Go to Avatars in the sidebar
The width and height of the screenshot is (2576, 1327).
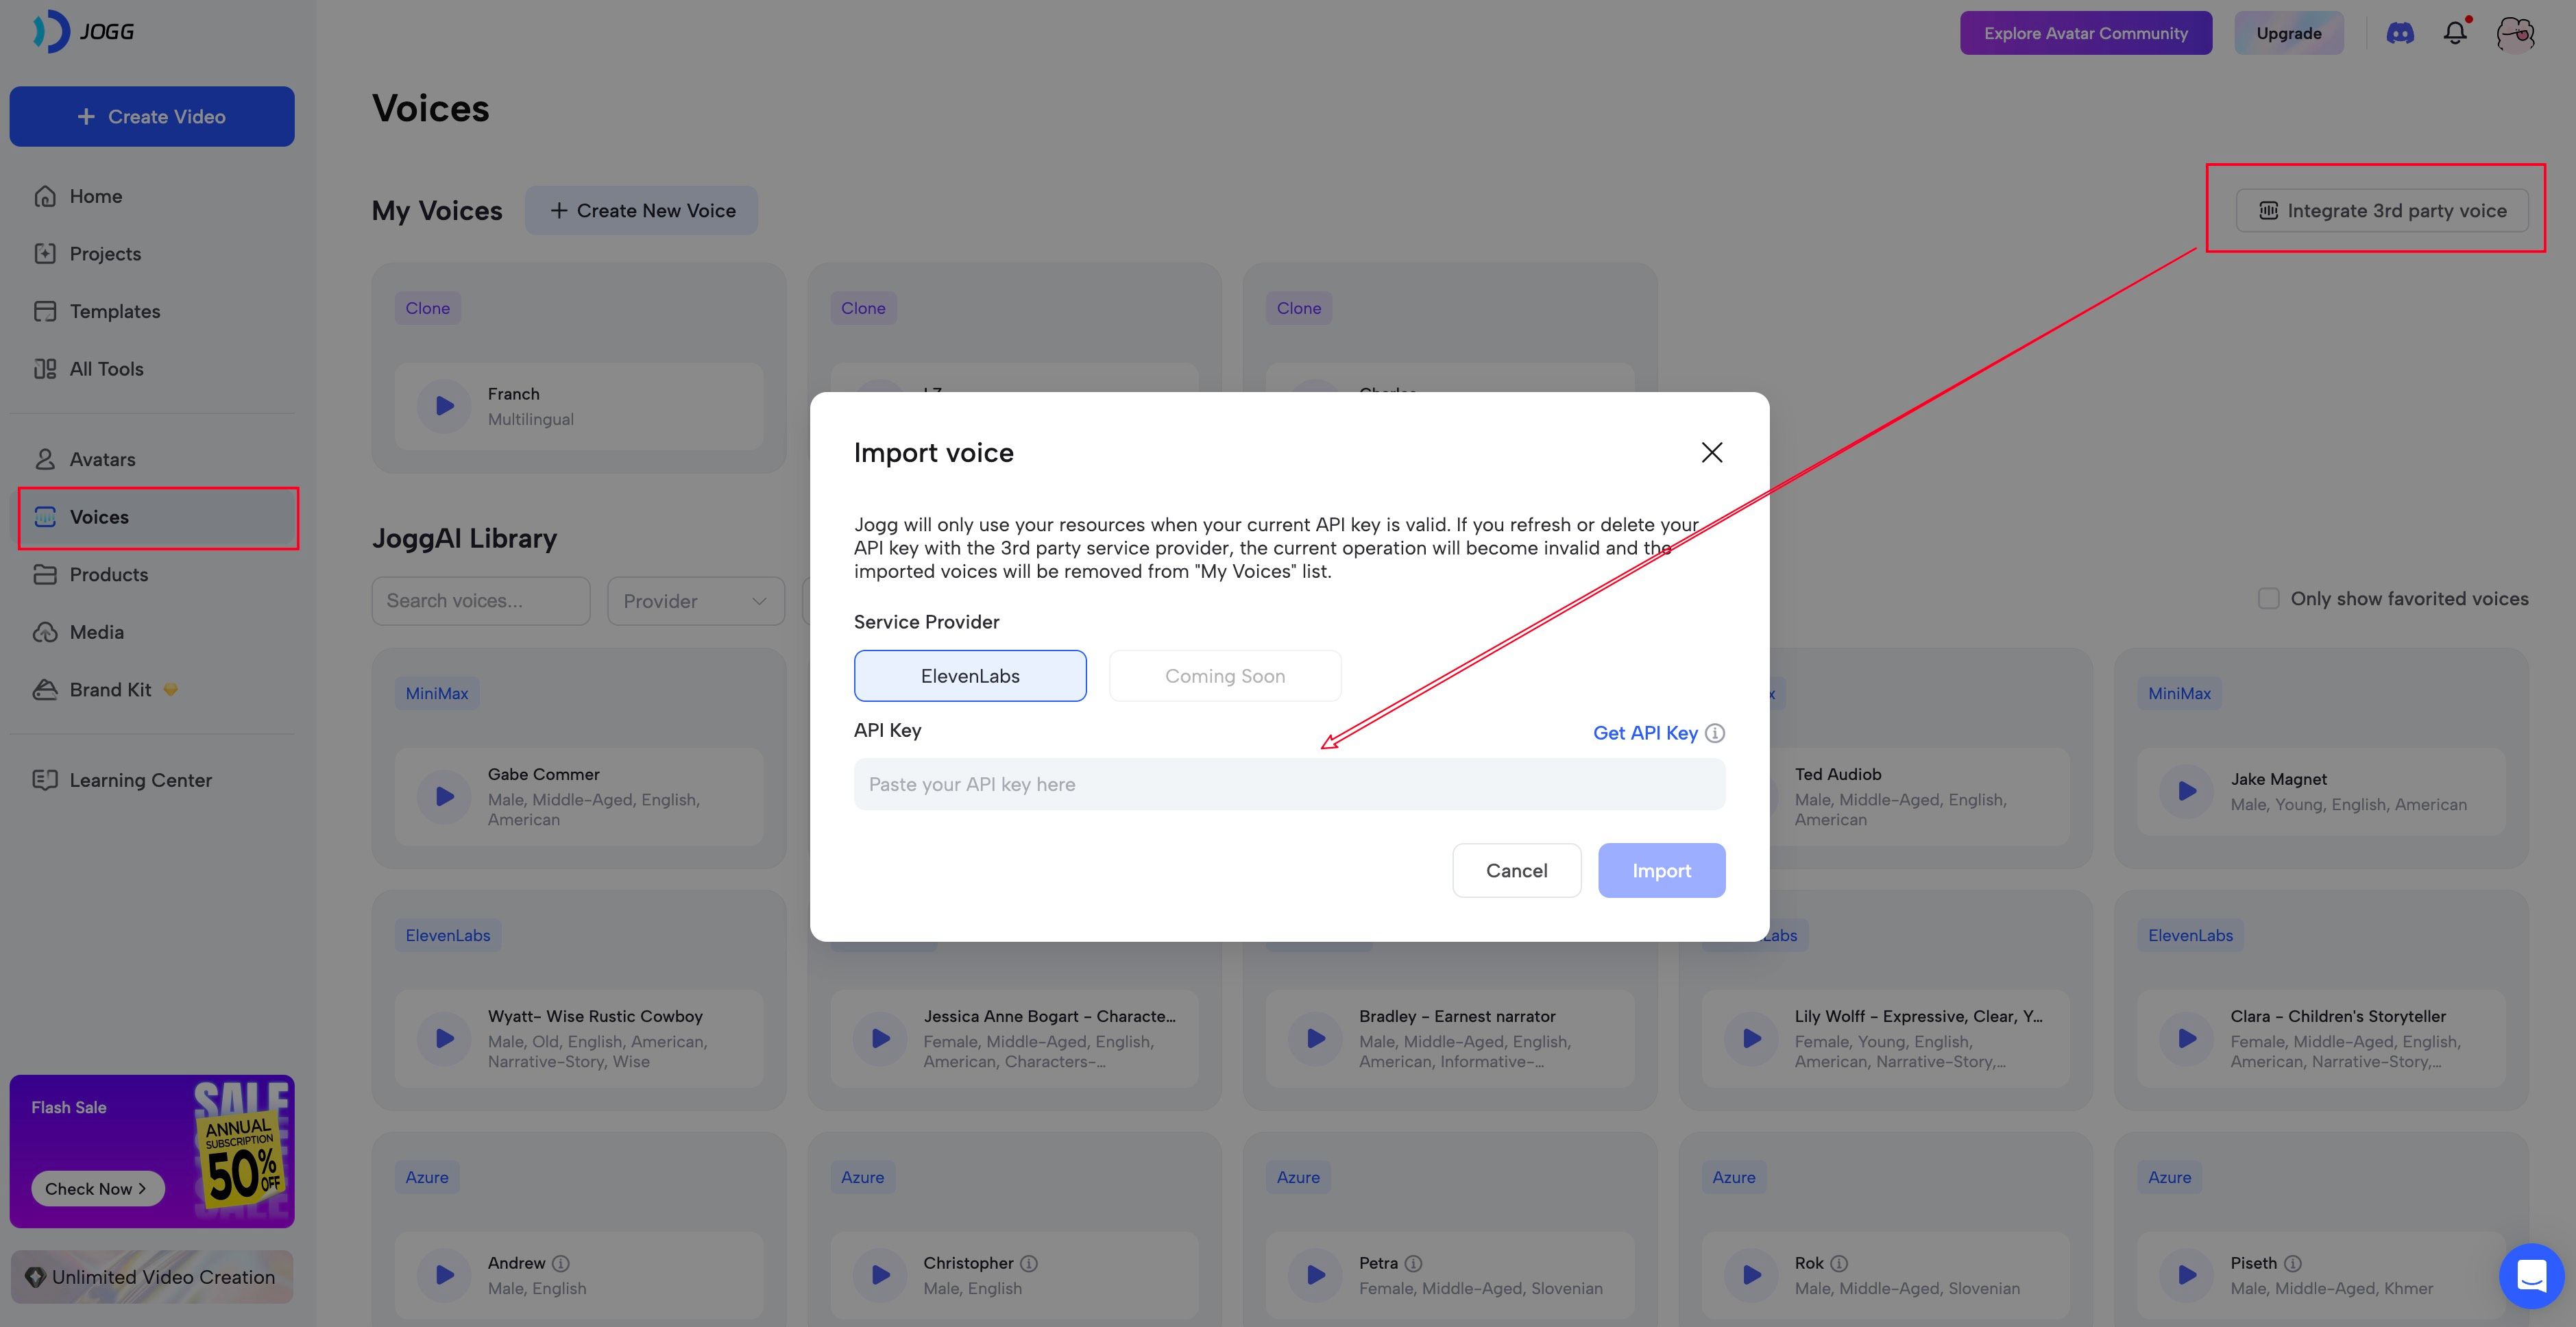[102, 459]
